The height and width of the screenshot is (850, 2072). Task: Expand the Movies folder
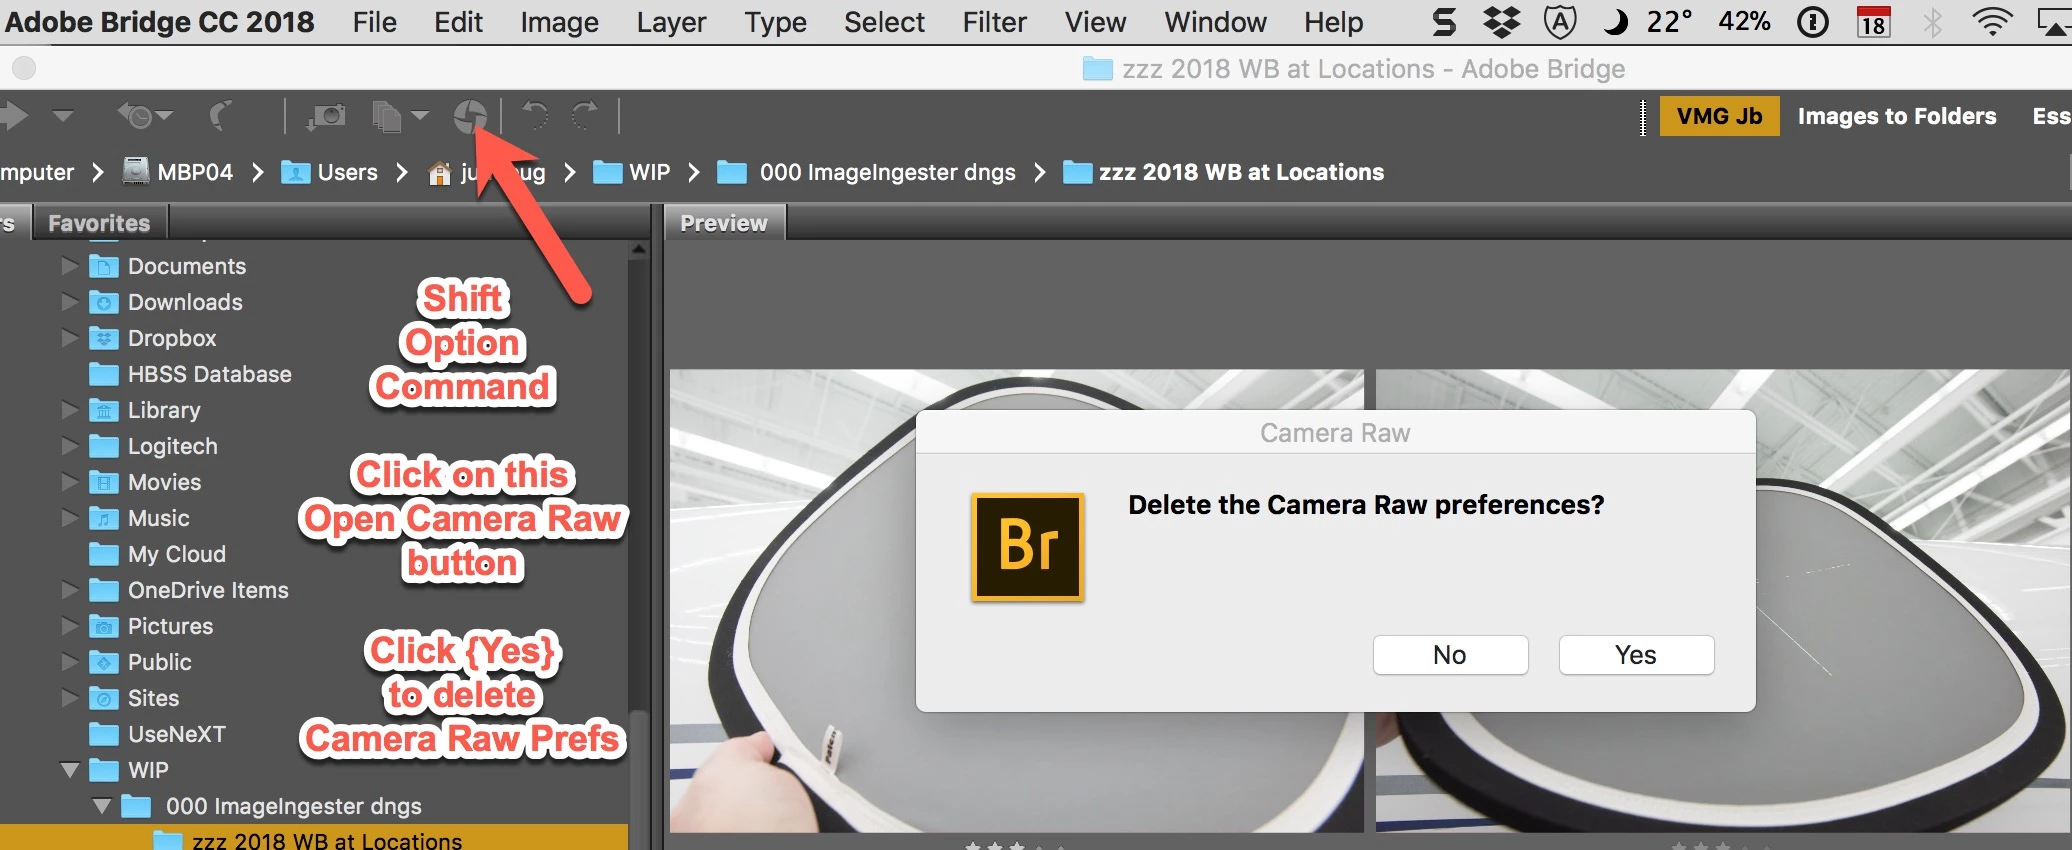point(69,482)
